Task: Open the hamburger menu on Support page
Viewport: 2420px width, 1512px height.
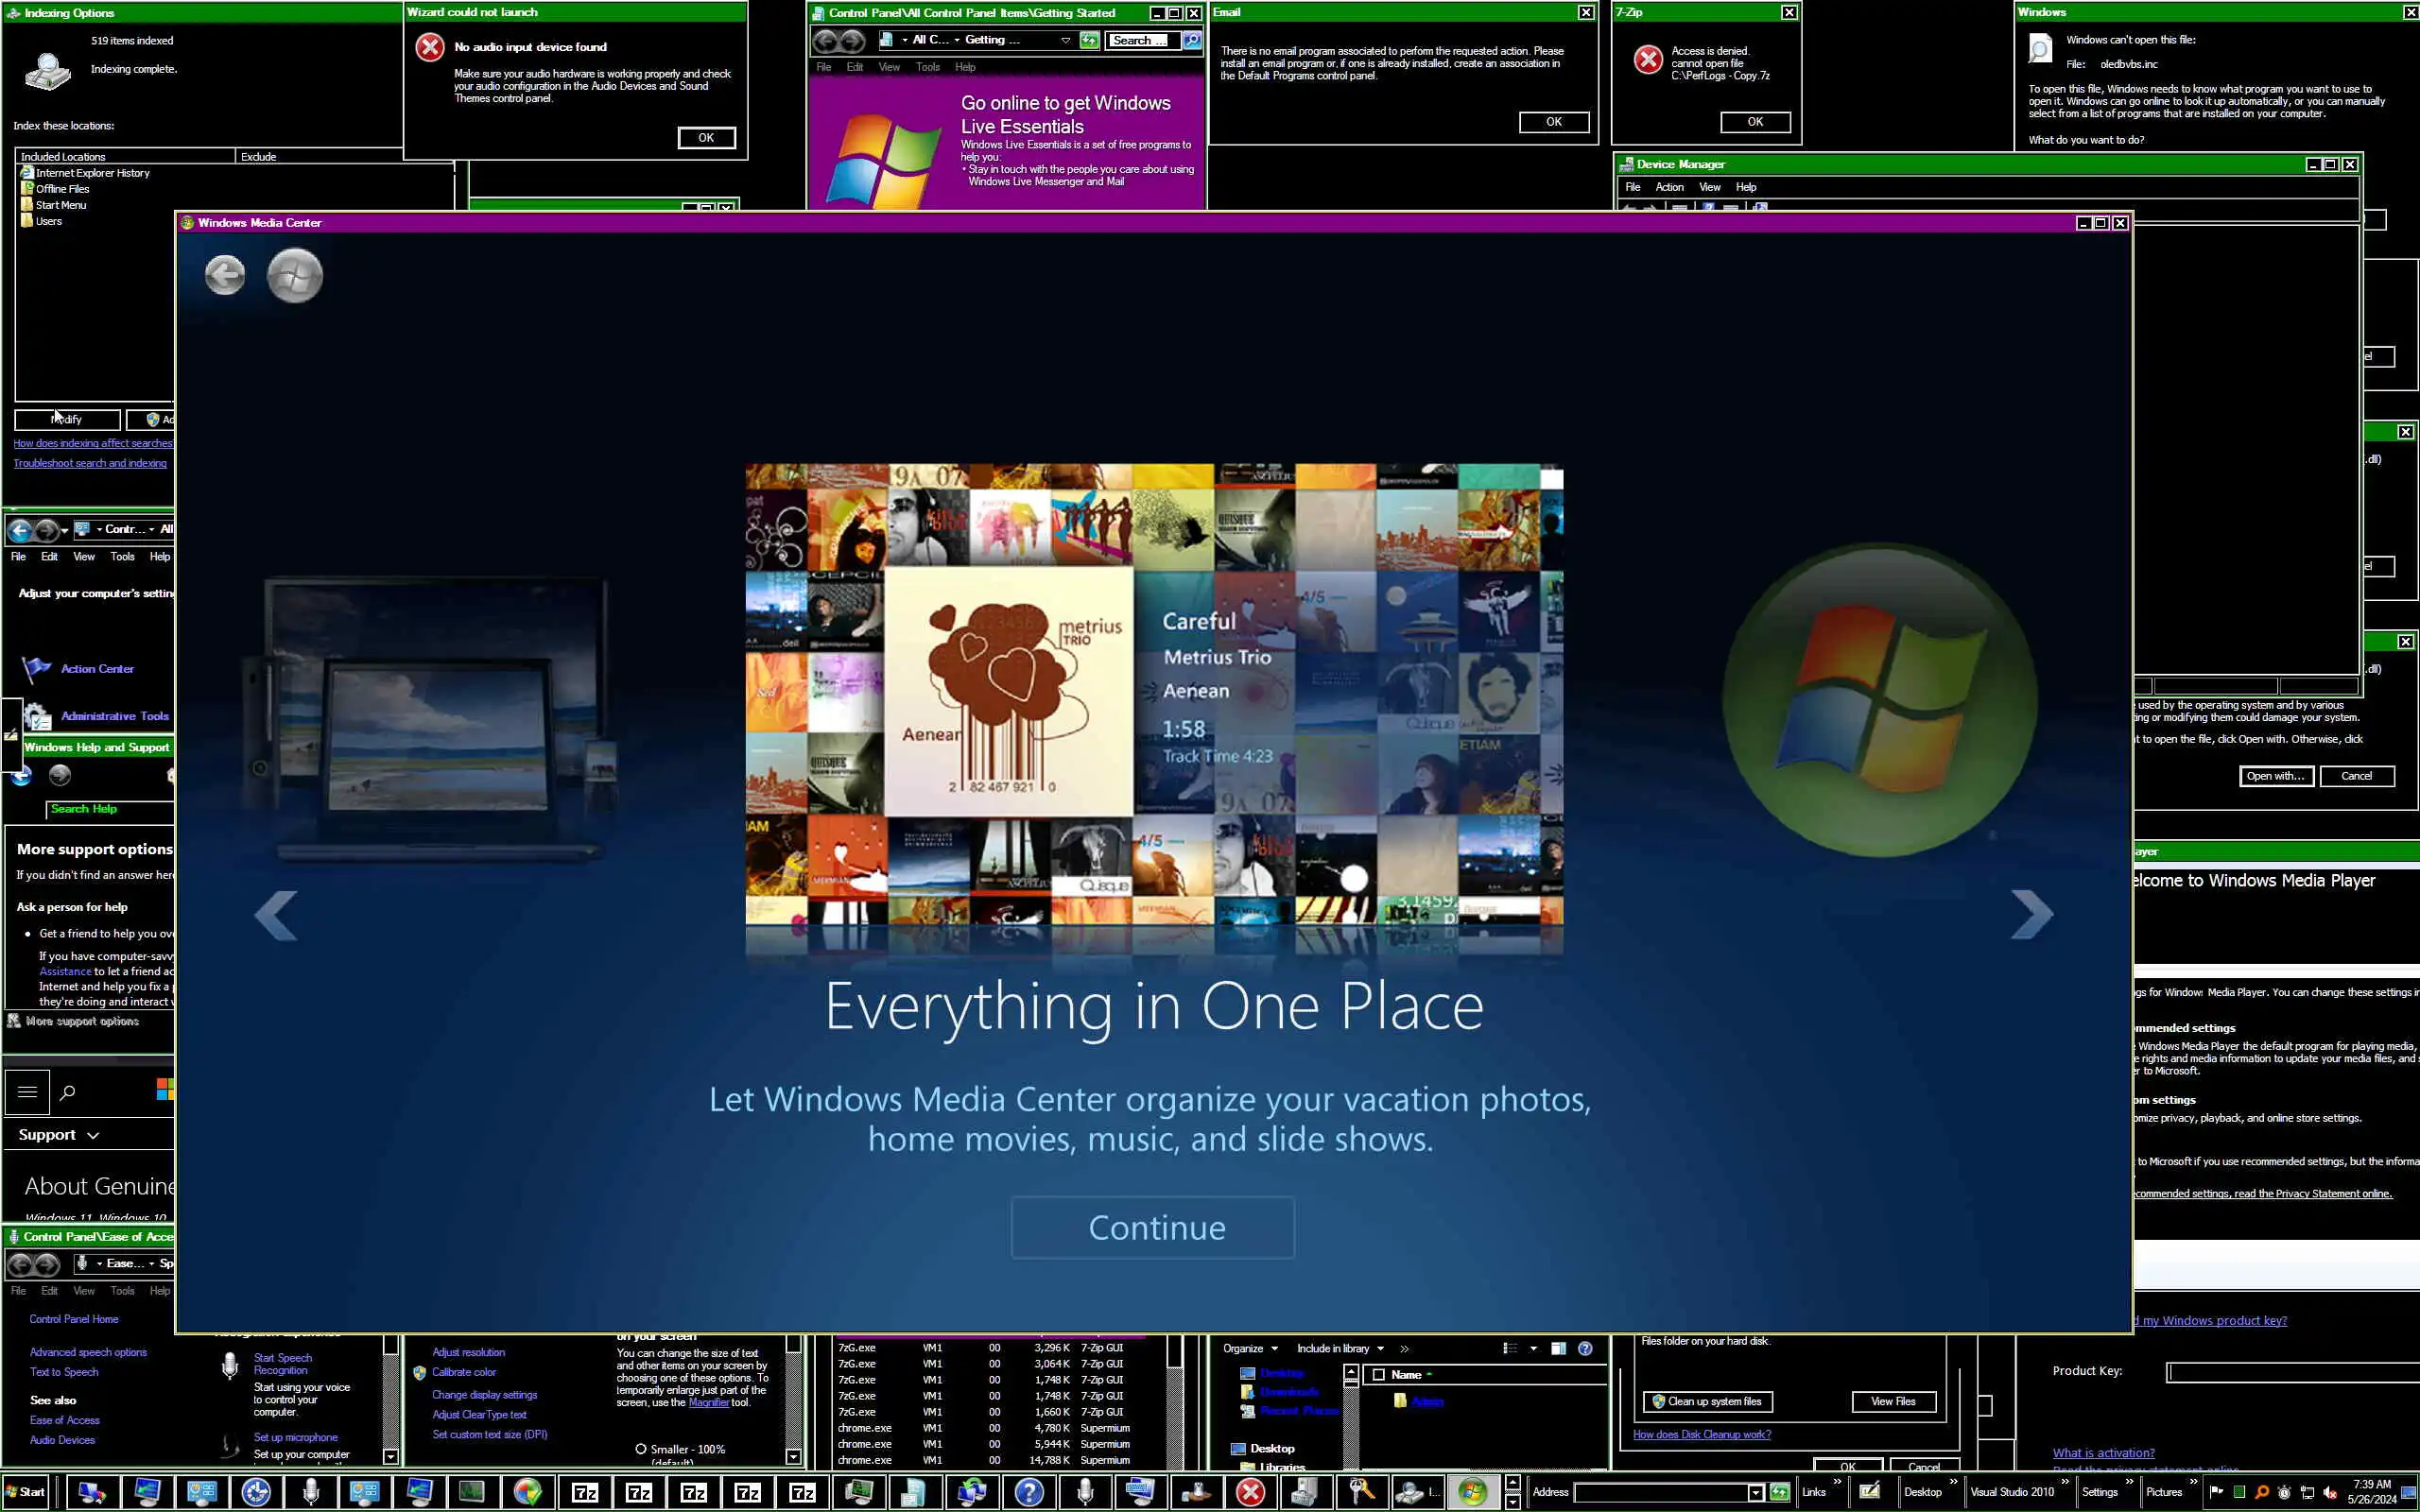Action: coord(27,1092)
